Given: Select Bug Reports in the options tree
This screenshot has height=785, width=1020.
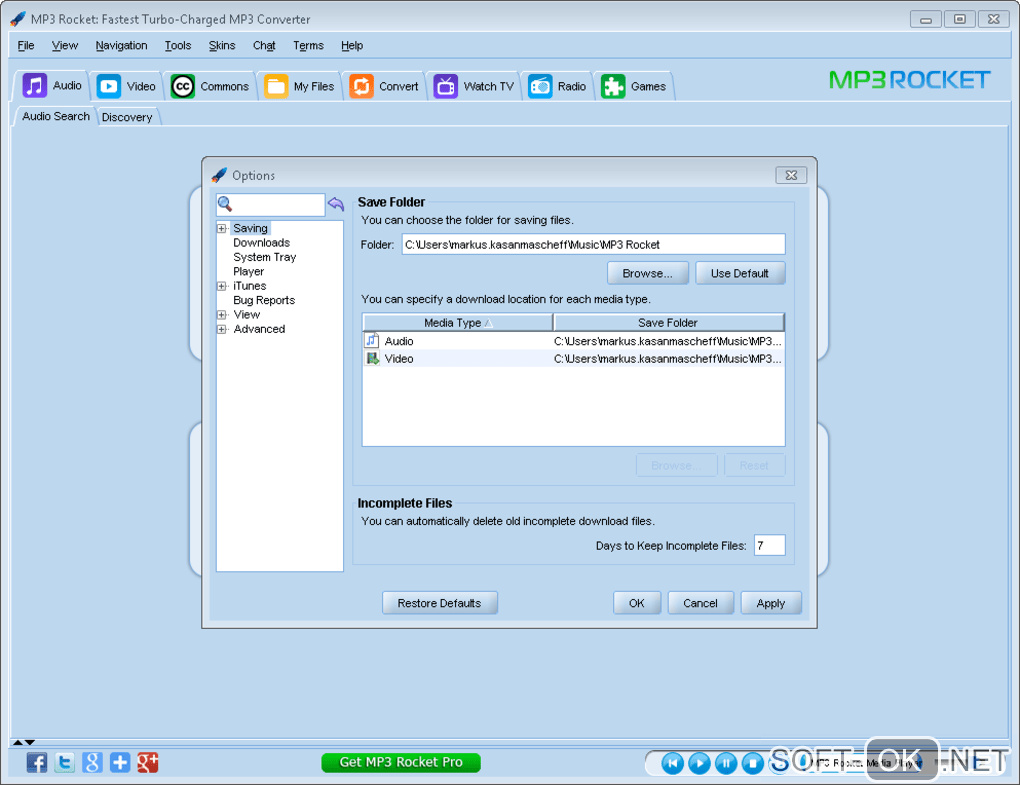Looking at the screenshot, I should 264,300.
